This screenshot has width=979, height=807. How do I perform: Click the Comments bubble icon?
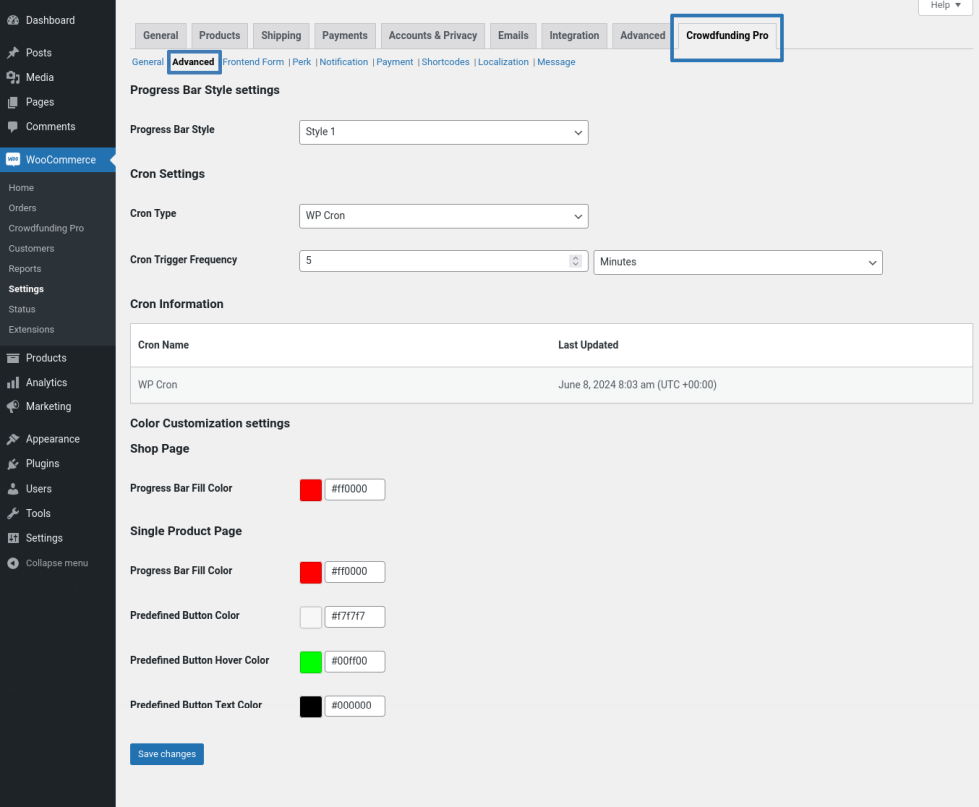click(13, 127)
